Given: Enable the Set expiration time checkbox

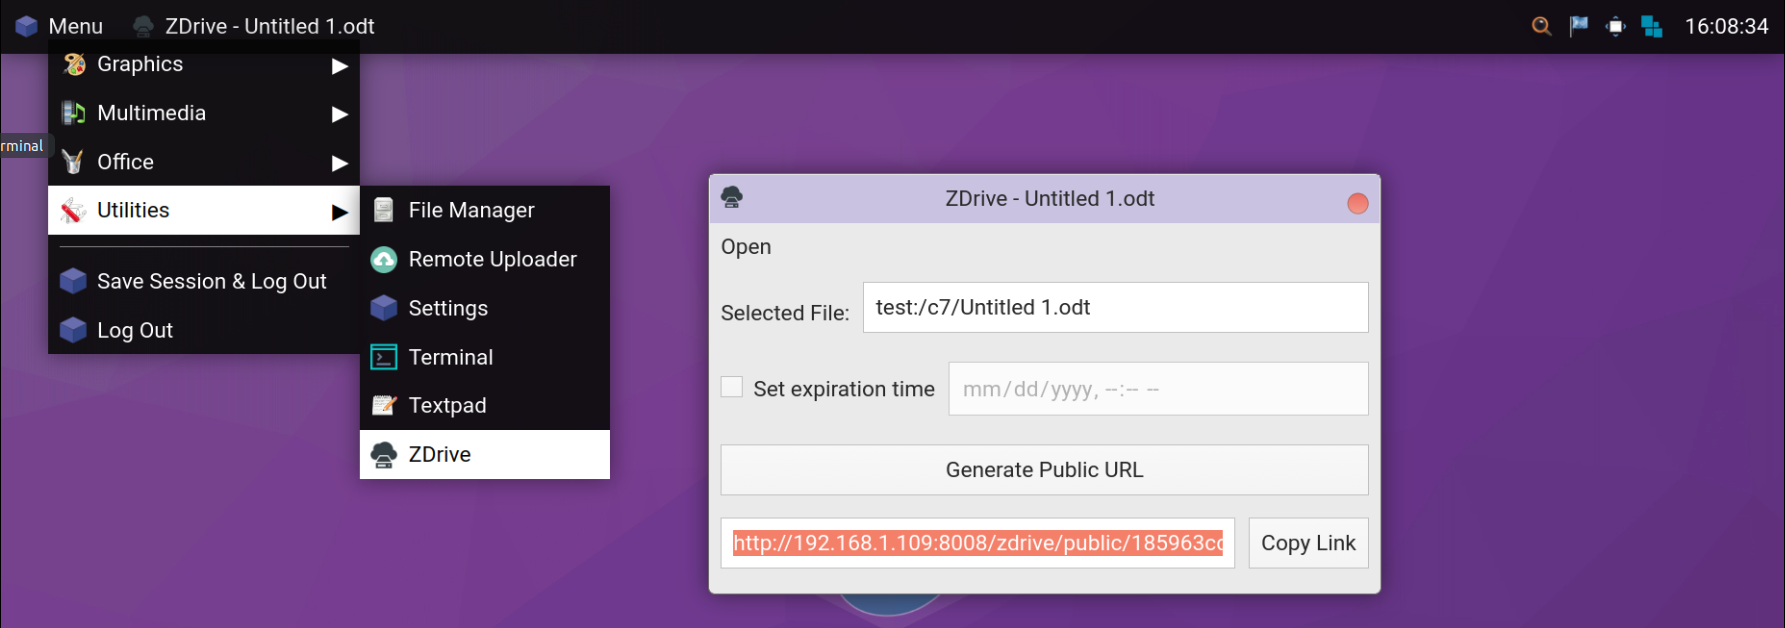Looking at the screenshot, I should 732,388.
